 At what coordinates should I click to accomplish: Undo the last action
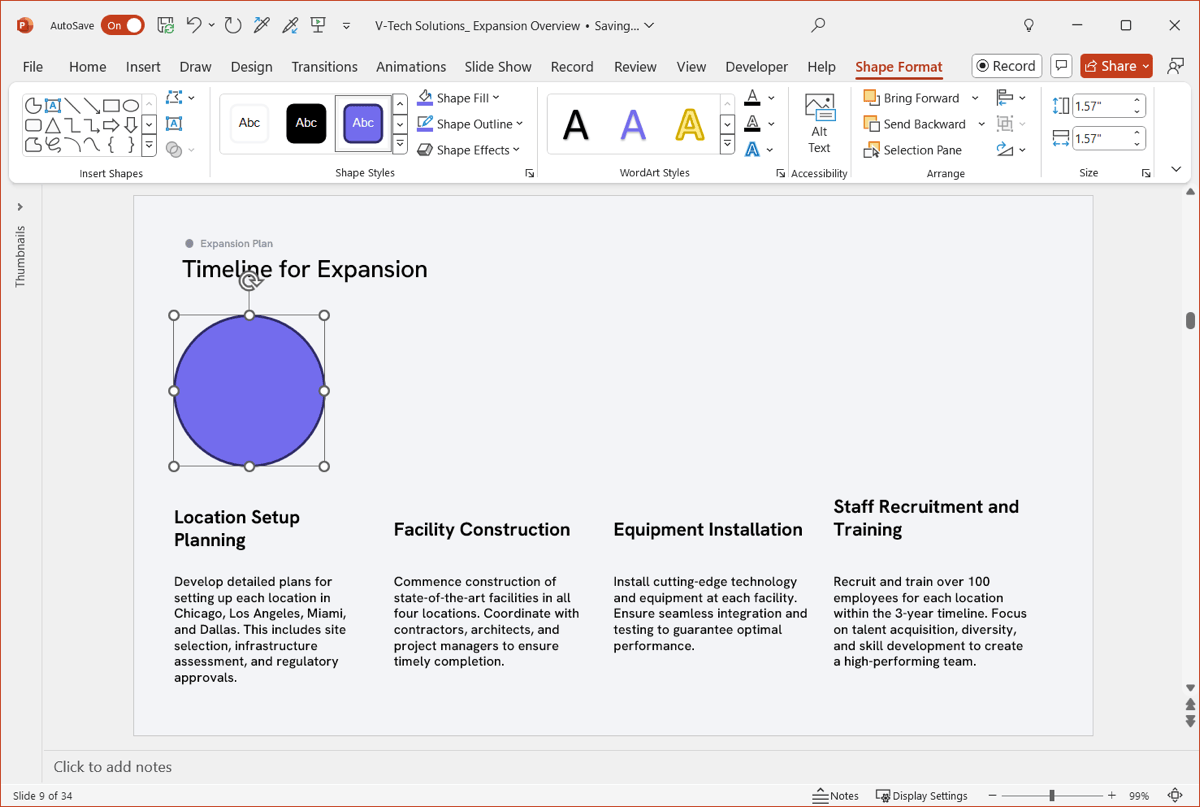(x=194, y=25)
